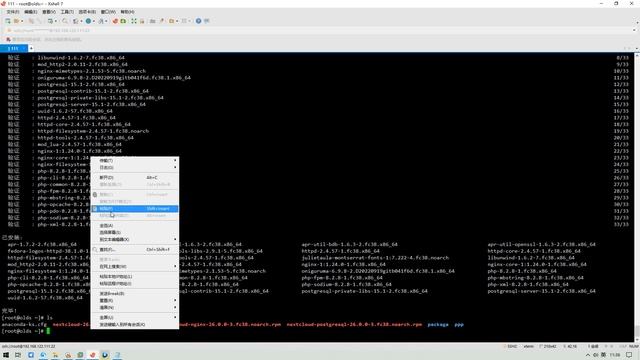Image resolution: width=640 pixels, height=360 pixels.
Task: Click the Lock screen padlock toolbar icon
Action: (x=142, y=21)
